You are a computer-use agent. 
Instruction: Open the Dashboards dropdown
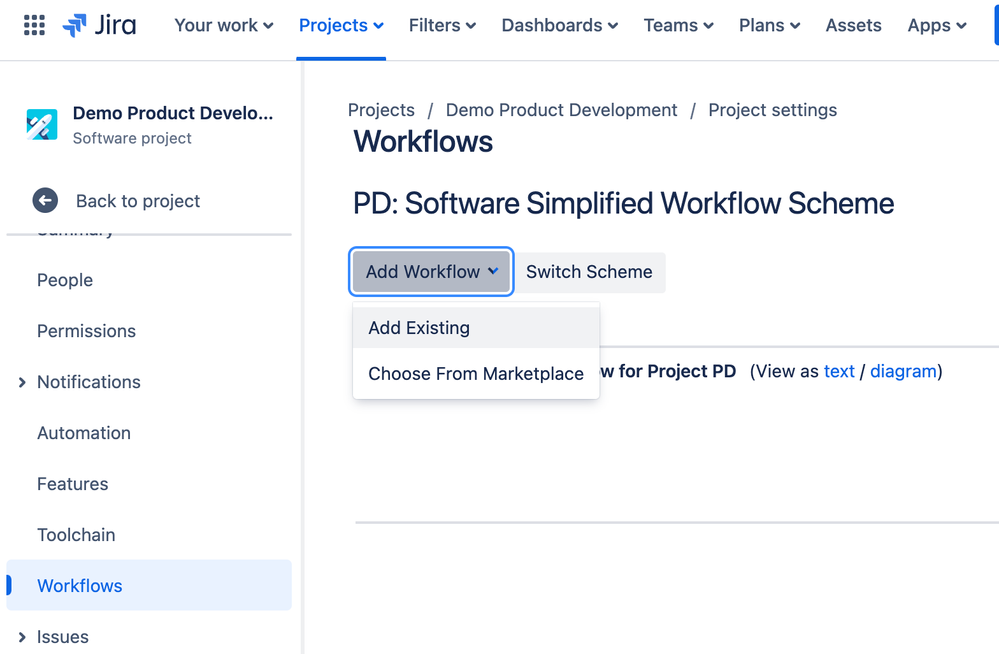pyautogui.click(x=559, y=25)
